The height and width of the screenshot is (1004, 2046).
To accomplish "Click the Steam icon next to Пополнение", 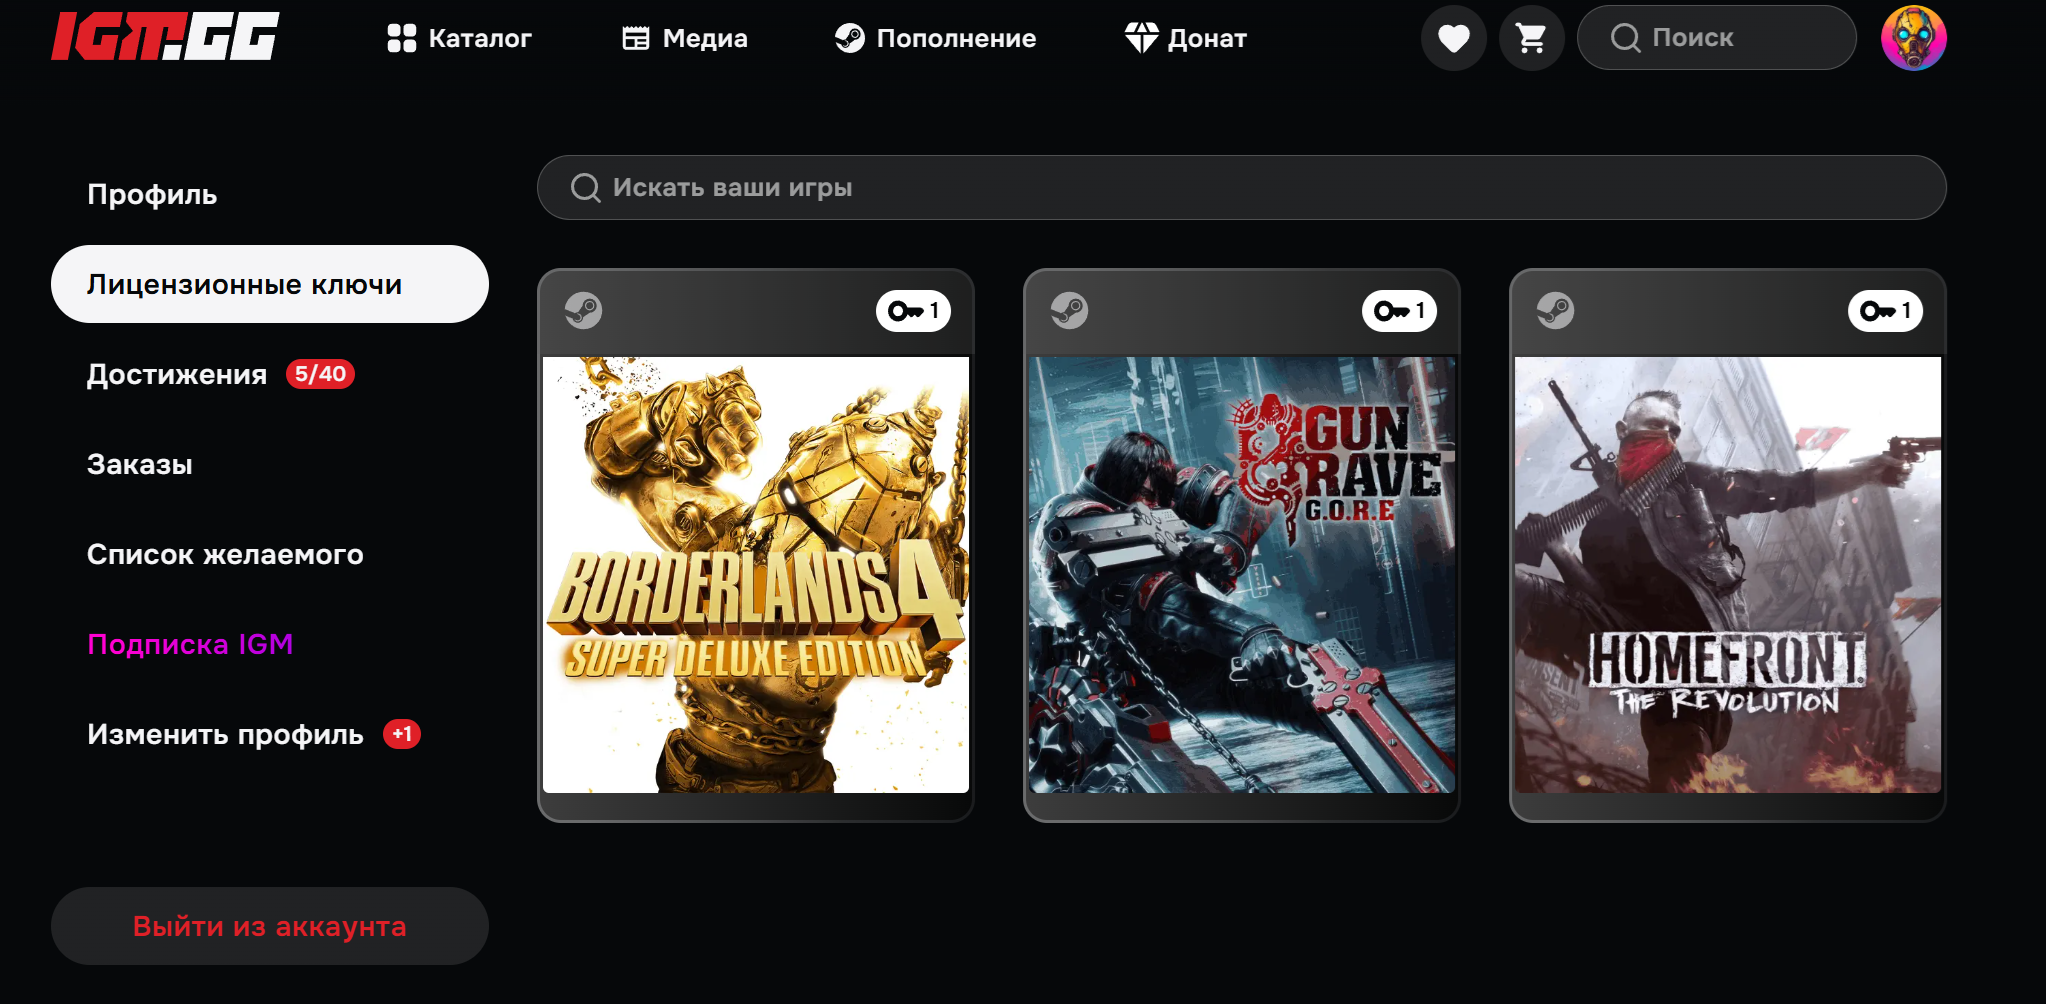I will (850, 38).
